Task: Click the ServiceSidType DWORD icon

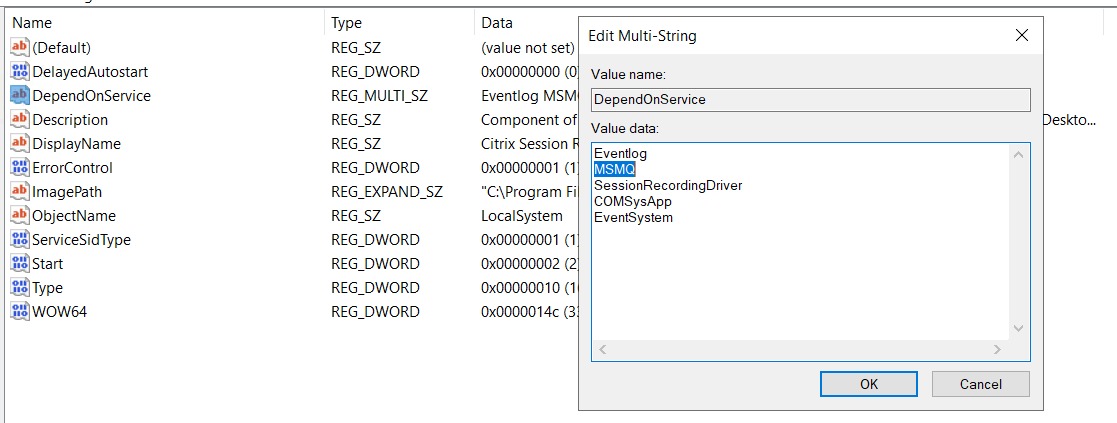Action: click(20, 239)
